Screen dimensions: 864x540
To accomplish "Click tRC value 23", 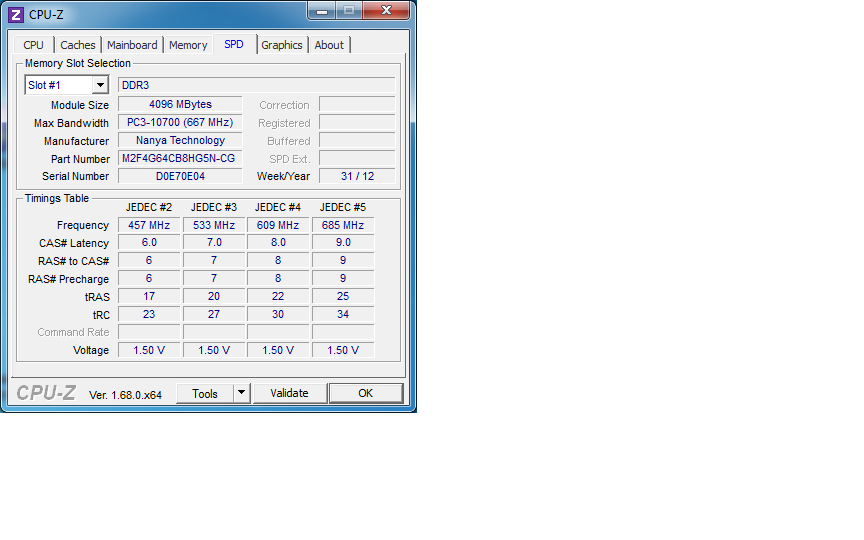I will click(x=149, y=314).
